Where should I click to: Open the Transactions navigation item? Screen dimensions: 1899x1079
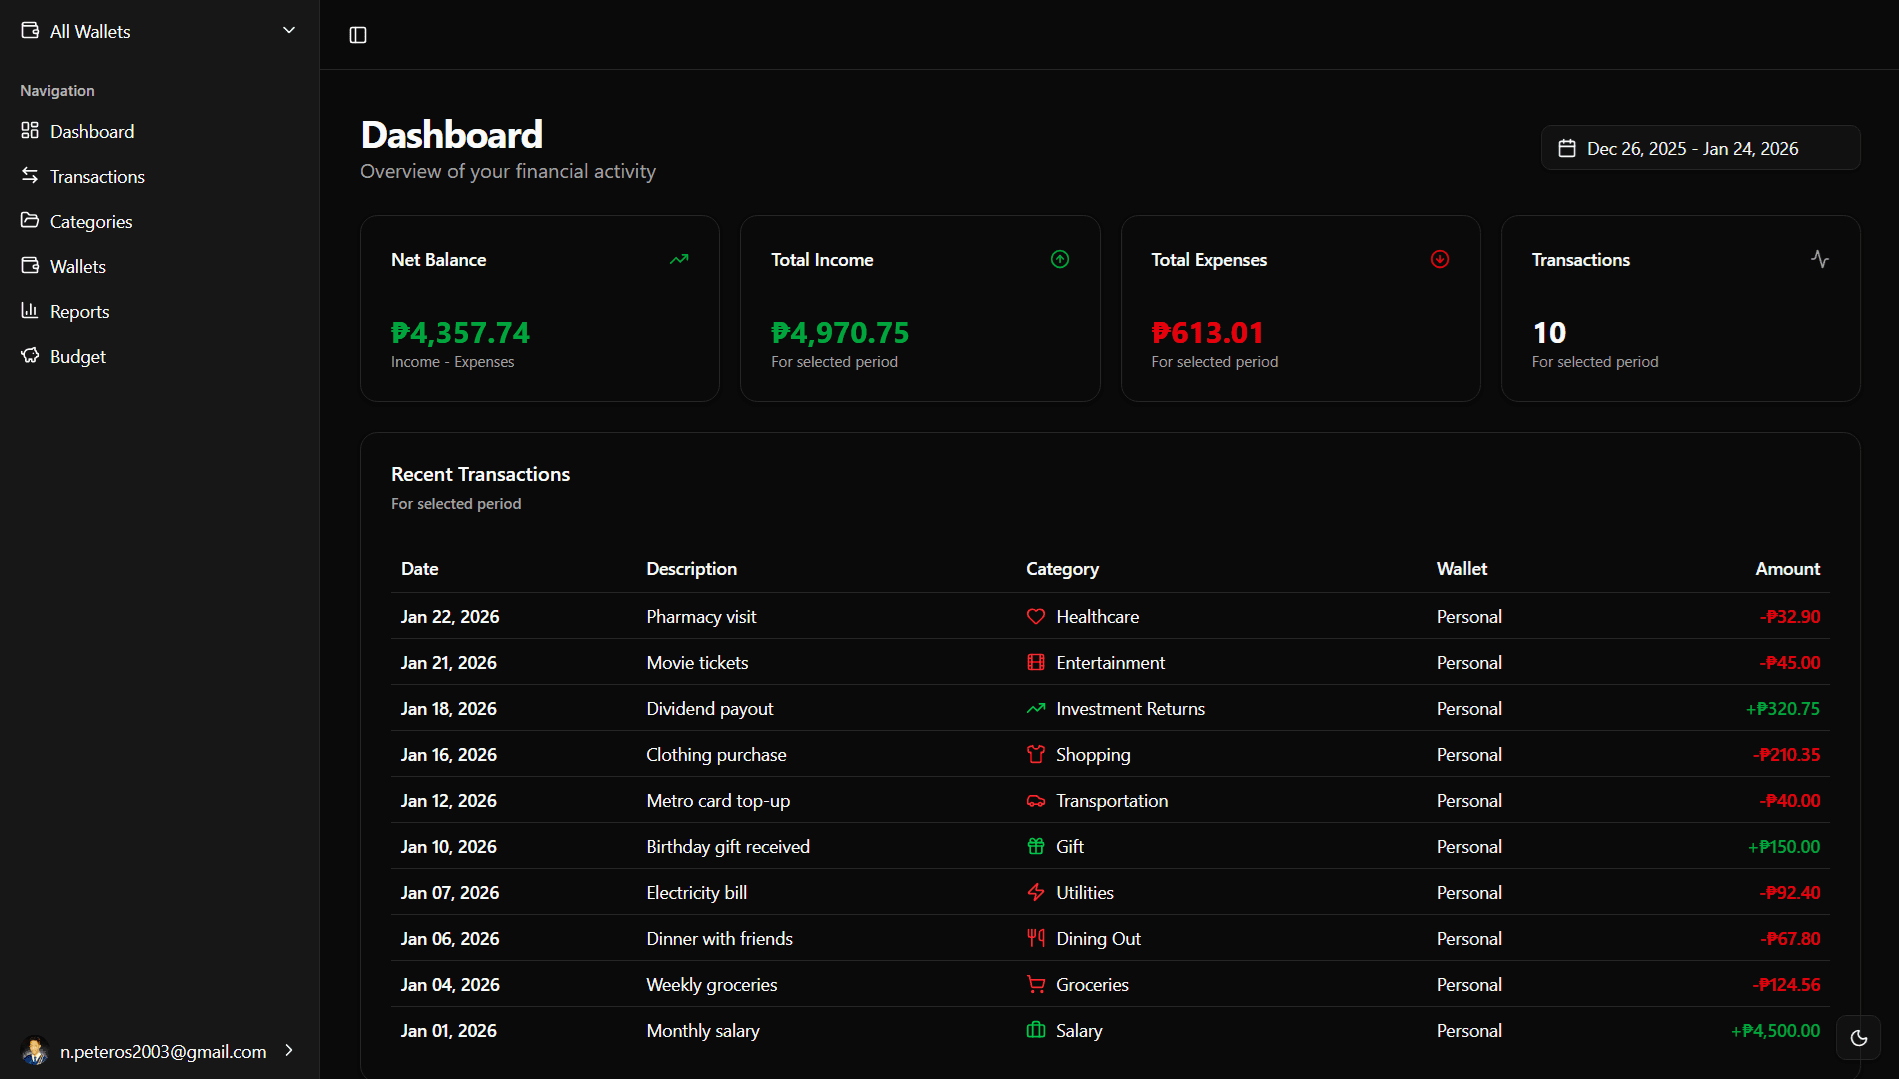coord(159,176)
